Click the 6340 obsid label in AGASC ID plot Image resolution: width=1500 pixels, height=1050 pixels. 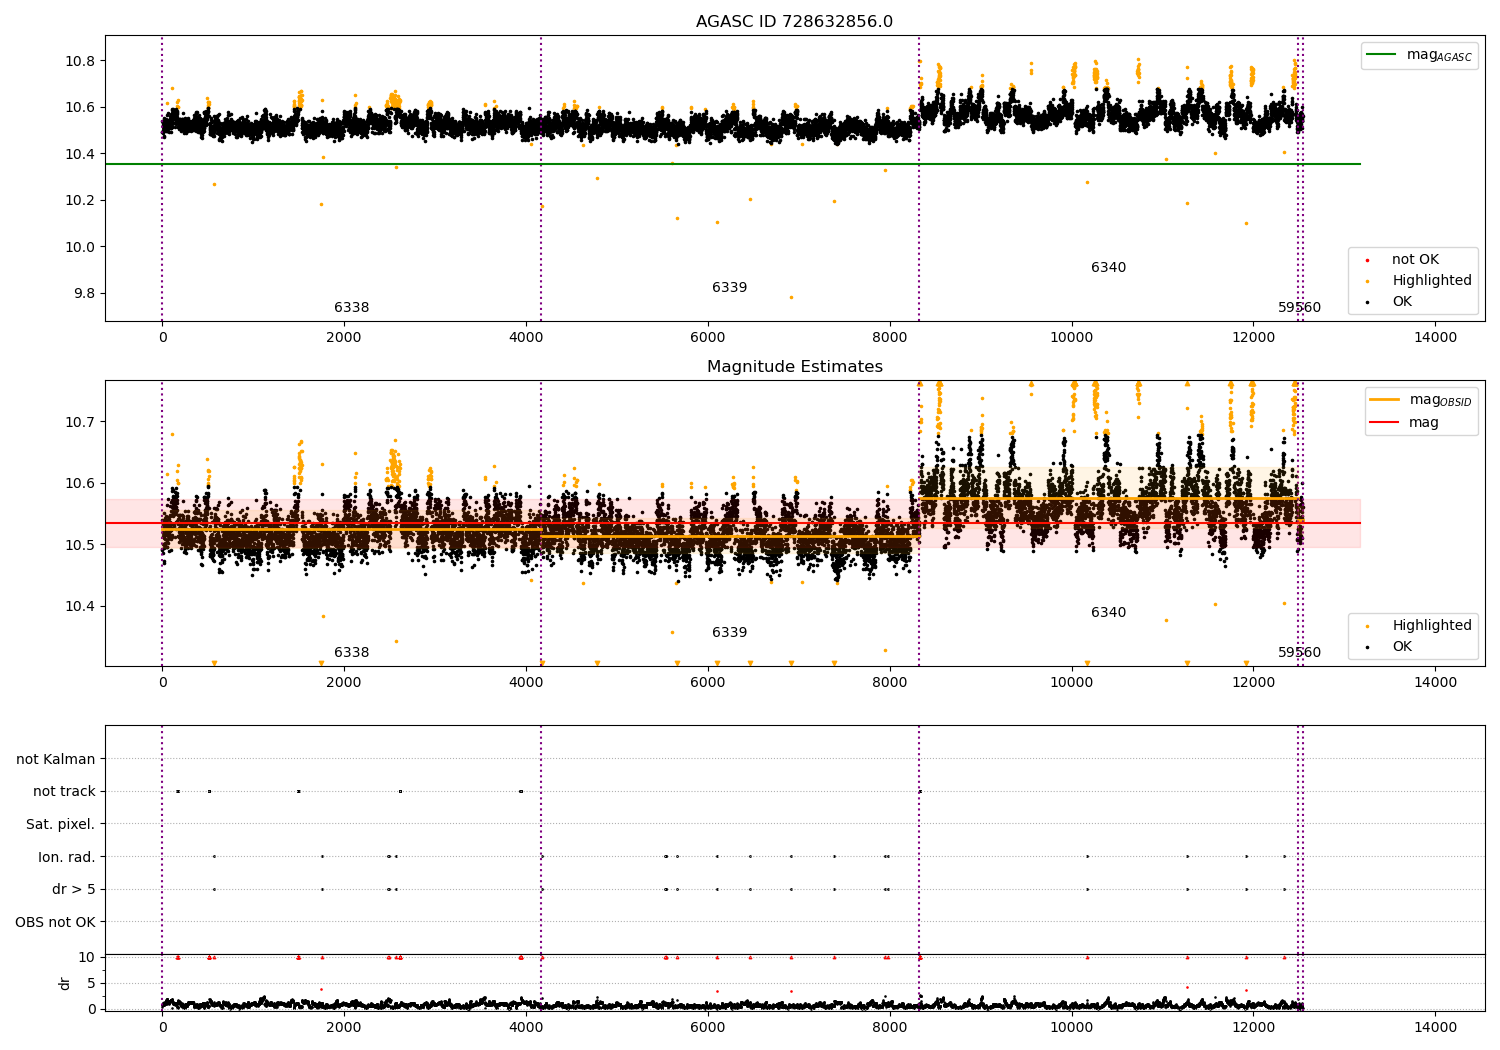(x=1108, y=268)
